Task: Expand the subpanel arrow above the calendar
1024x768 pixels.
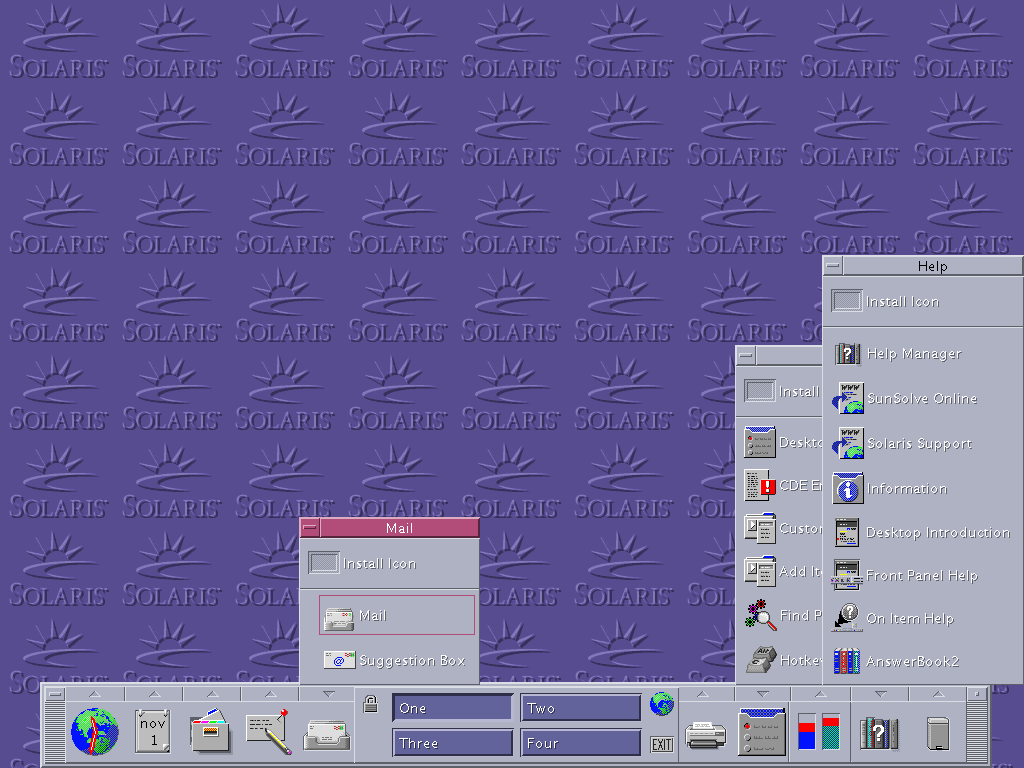Action: point(154,694)
